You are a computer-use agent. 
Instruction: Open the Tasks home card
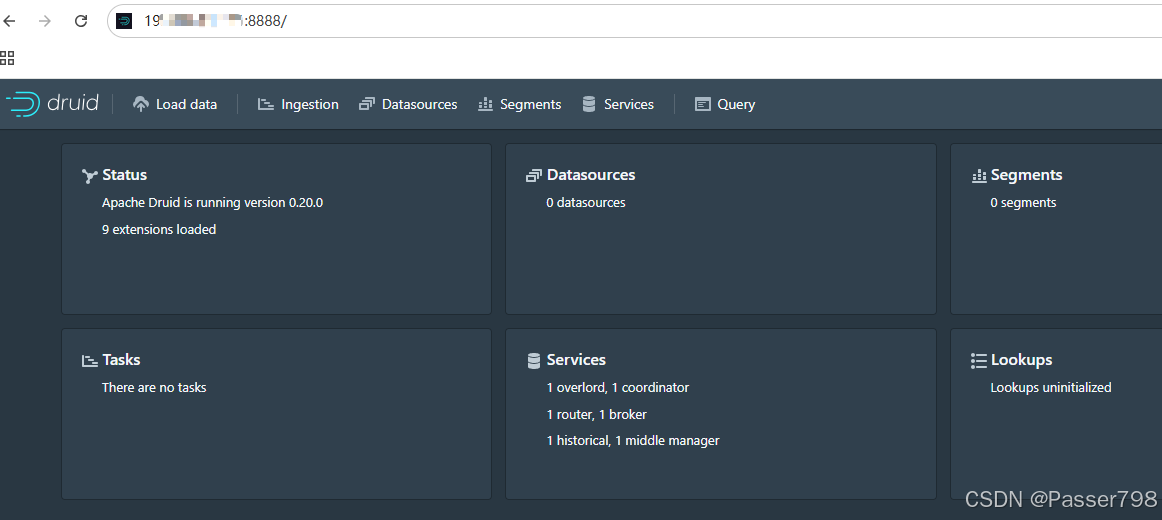pyautogui.click(x=276, y=414)
